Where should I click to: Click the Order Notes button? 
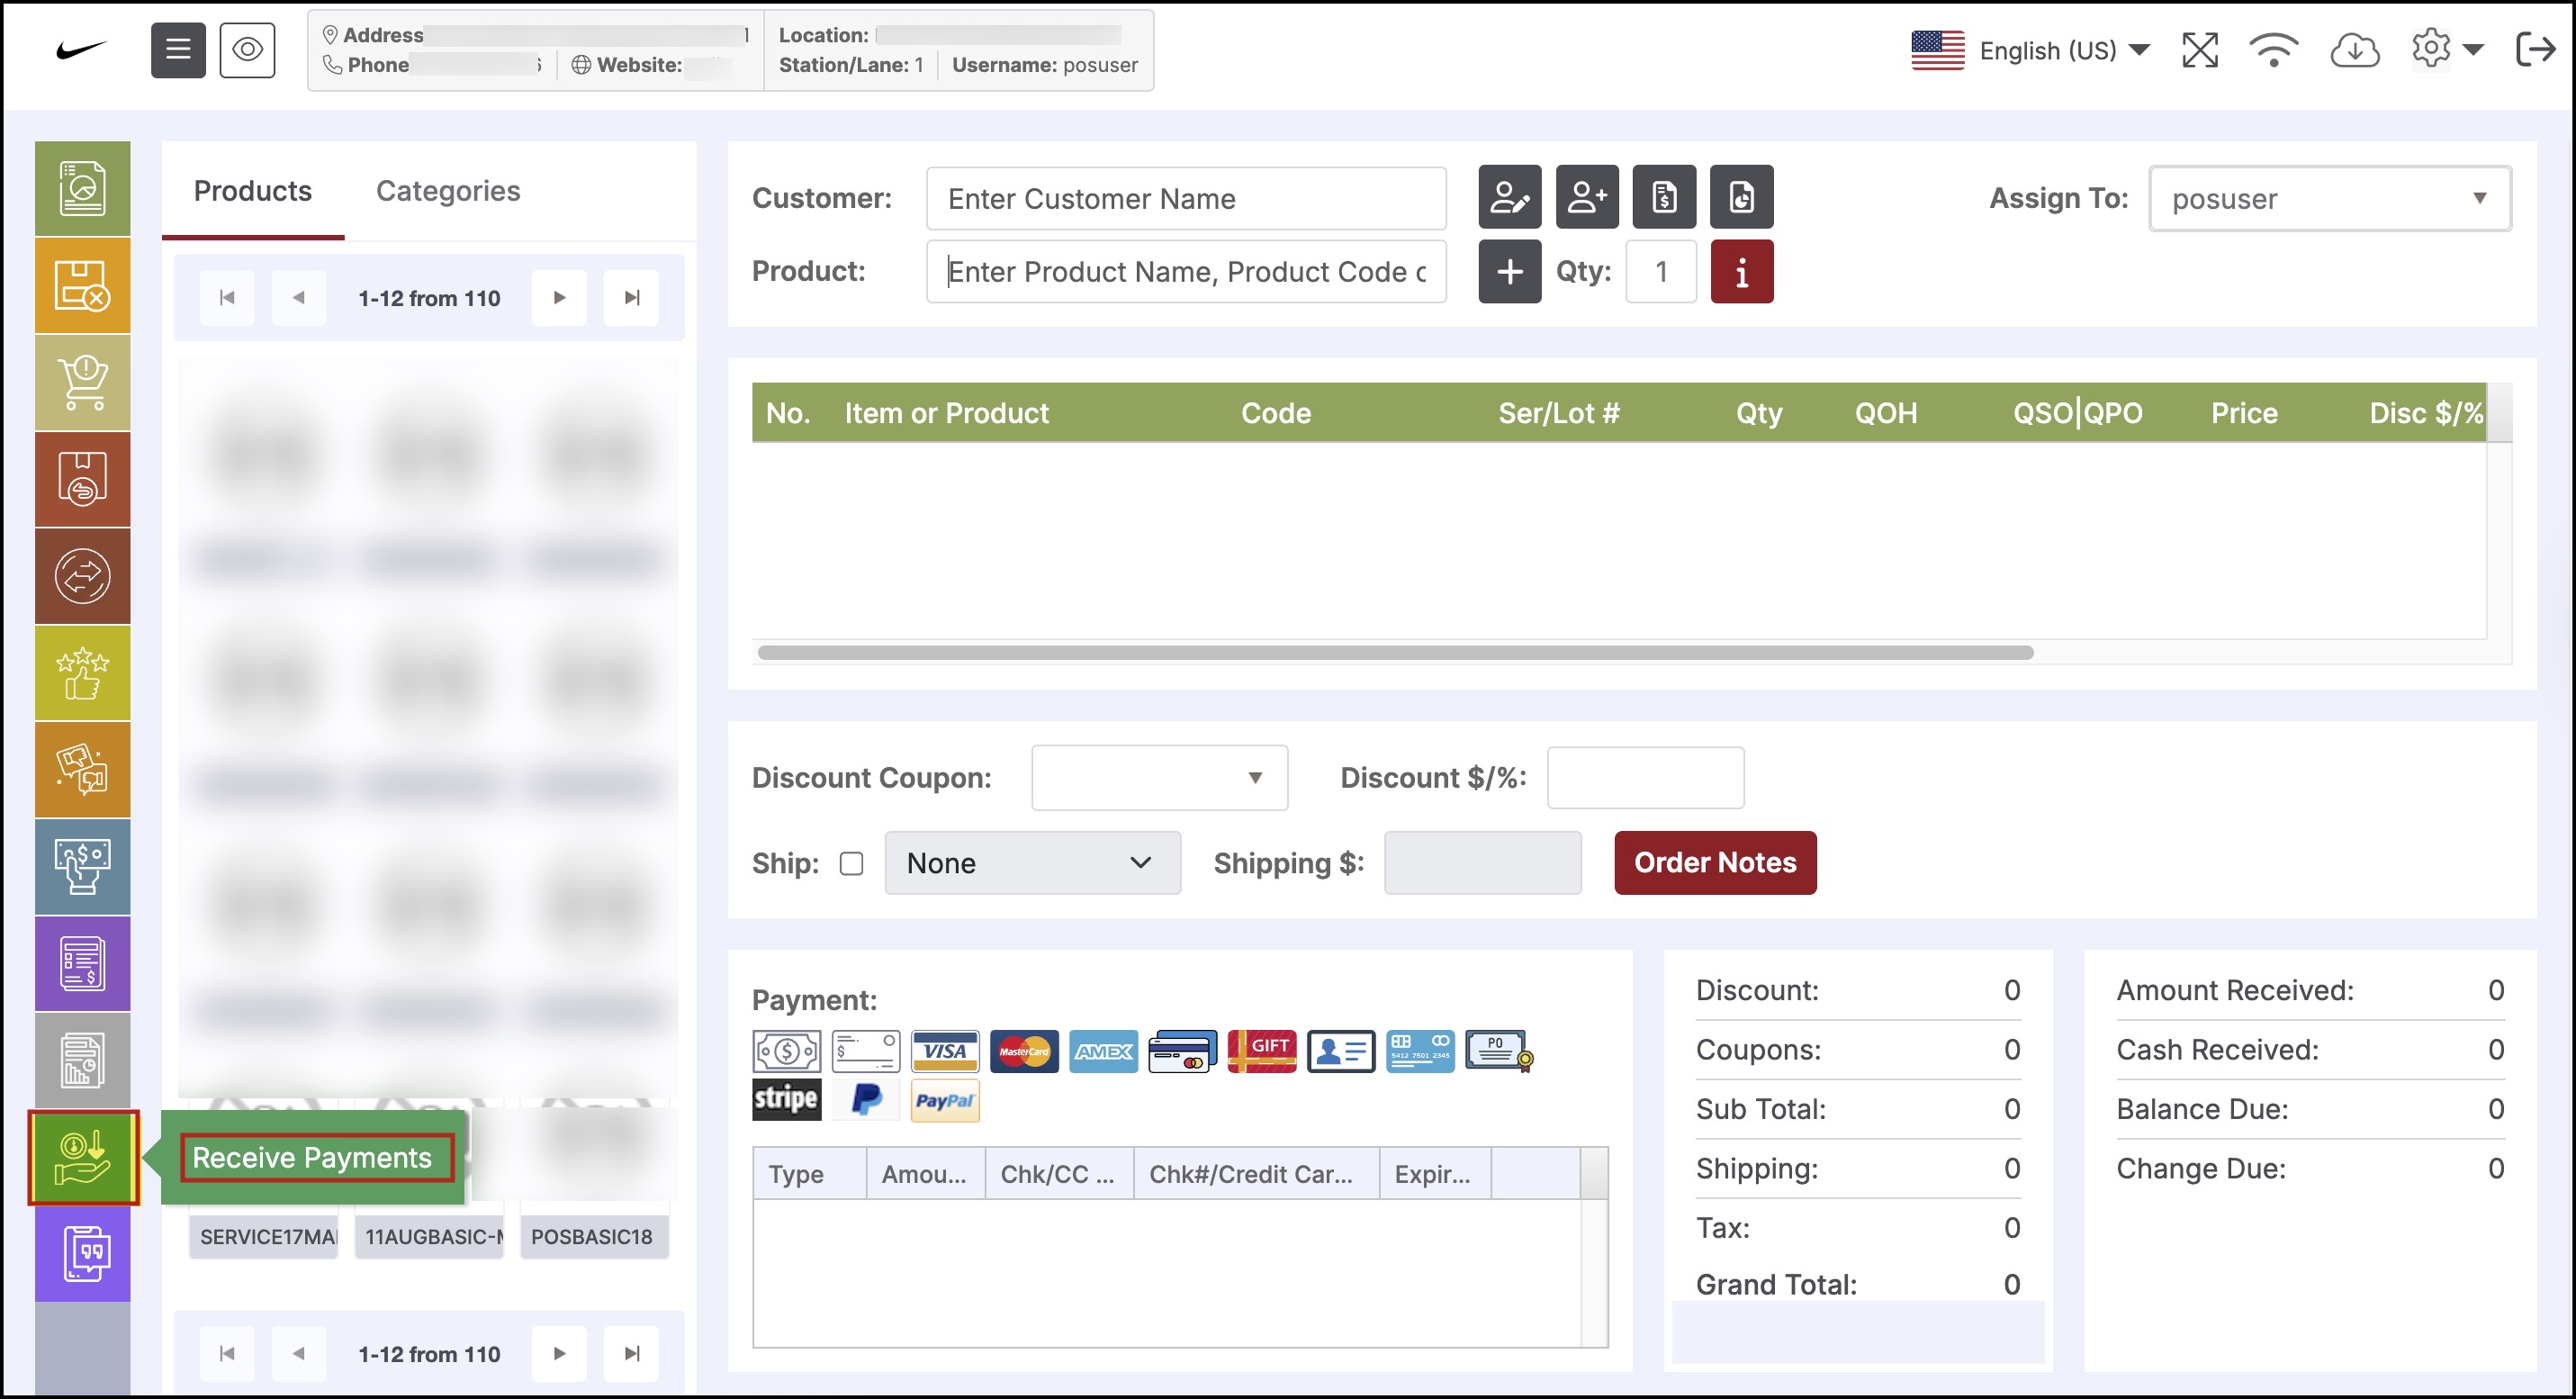[1715, 862]
